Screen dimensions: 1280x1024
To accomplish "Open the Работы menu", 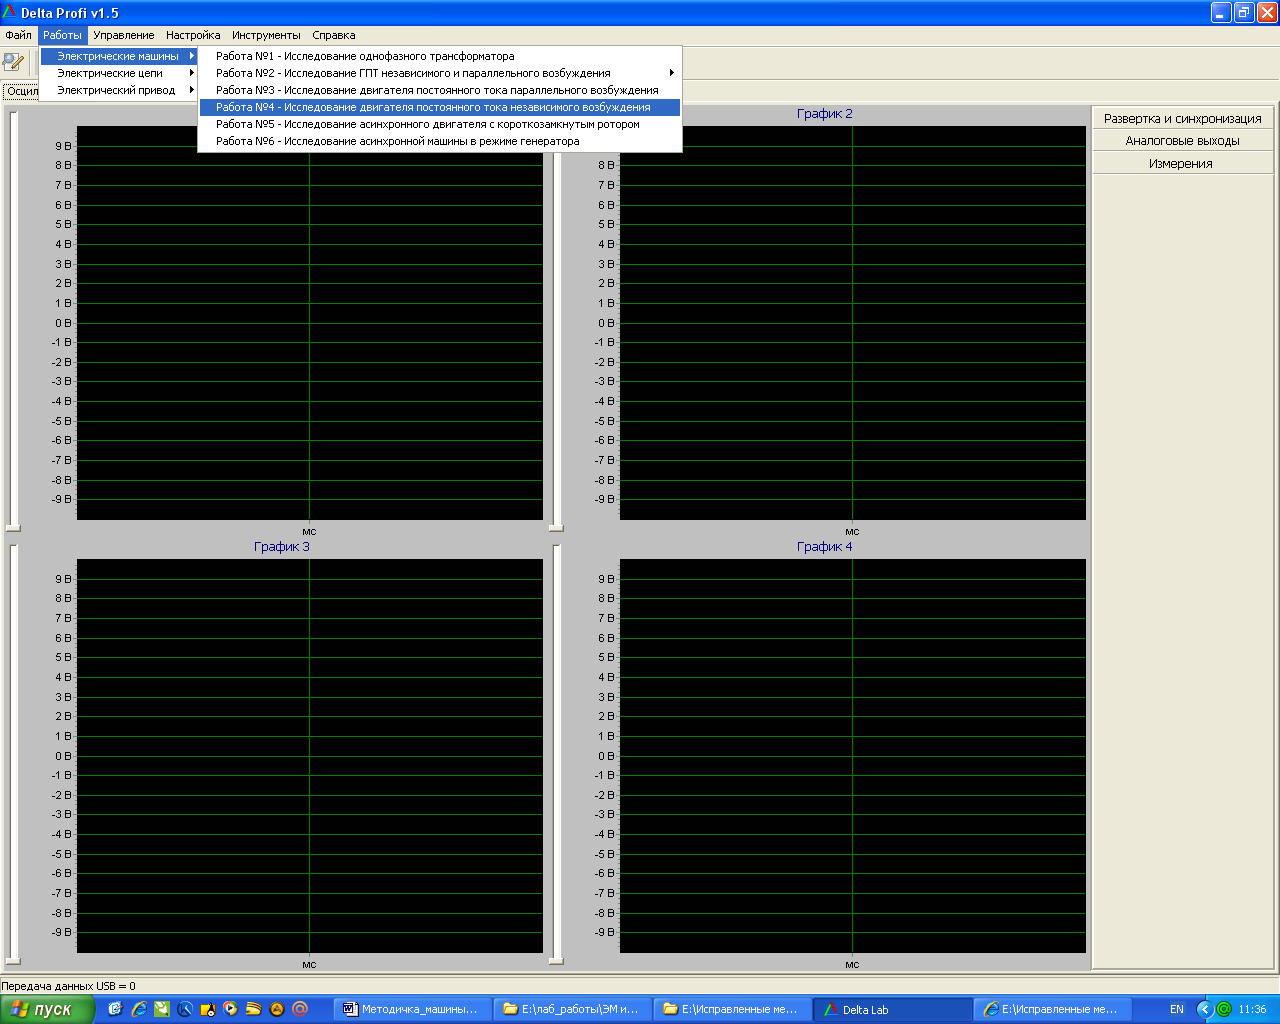I will [x=62, y=35].
